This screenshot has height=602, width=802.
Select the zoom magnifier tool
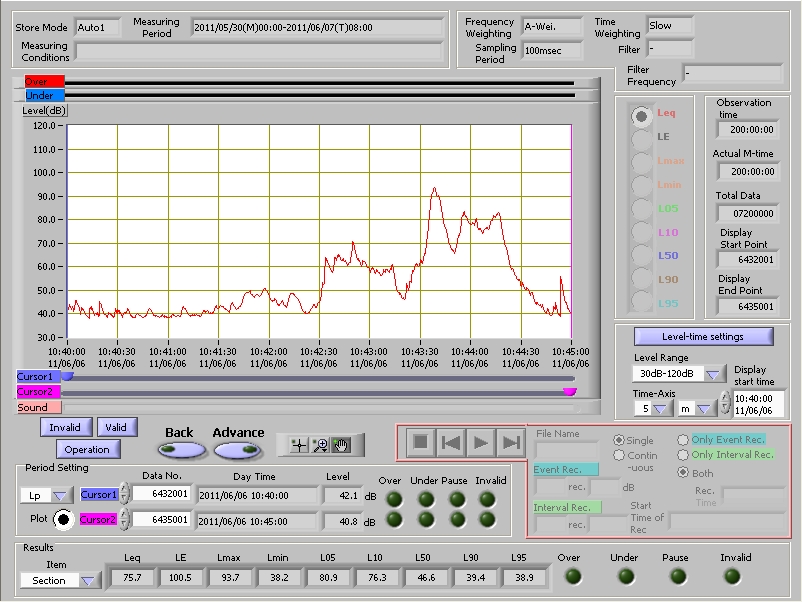pyautogui.click(x=320, y=445)
